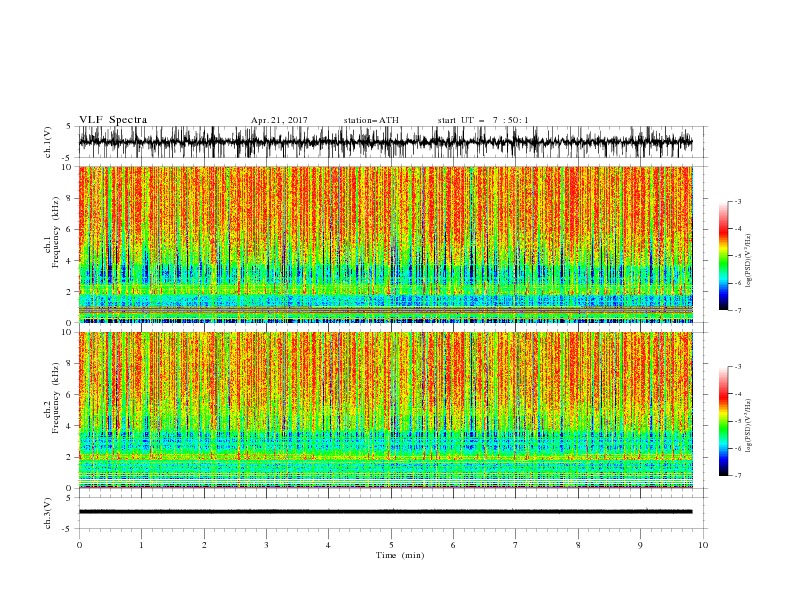Screen dimensions: 792x612
Task: Click the ch.2 frequency axis tick '8'
Action: click(70, 364)
